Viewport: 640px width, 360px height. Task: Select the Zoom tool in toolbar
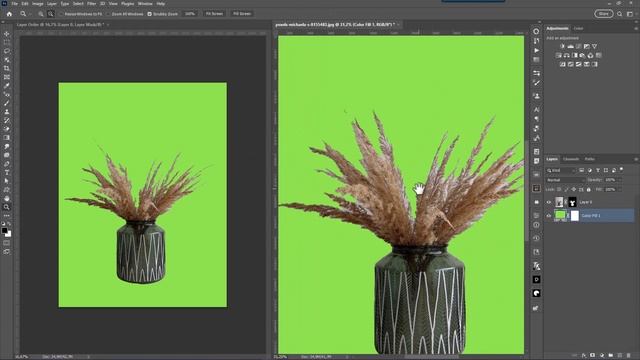[7, 207]
